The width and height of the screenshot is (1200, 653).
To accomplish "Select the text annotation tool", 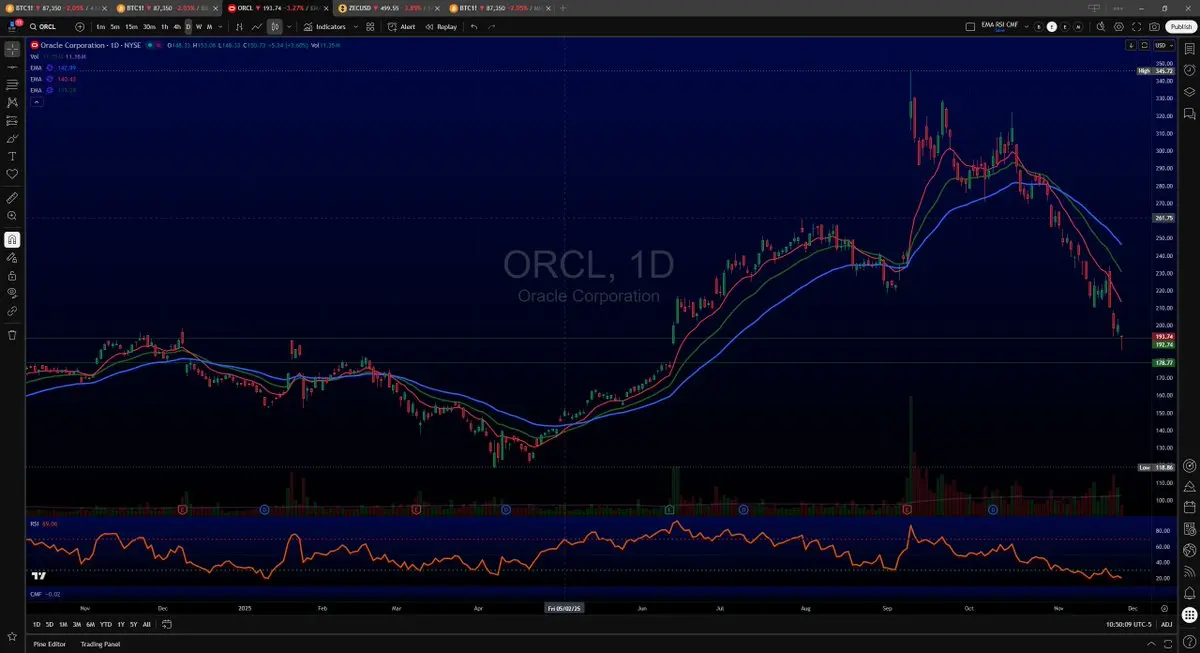I will pyautogui.click(x=12, y=156).
